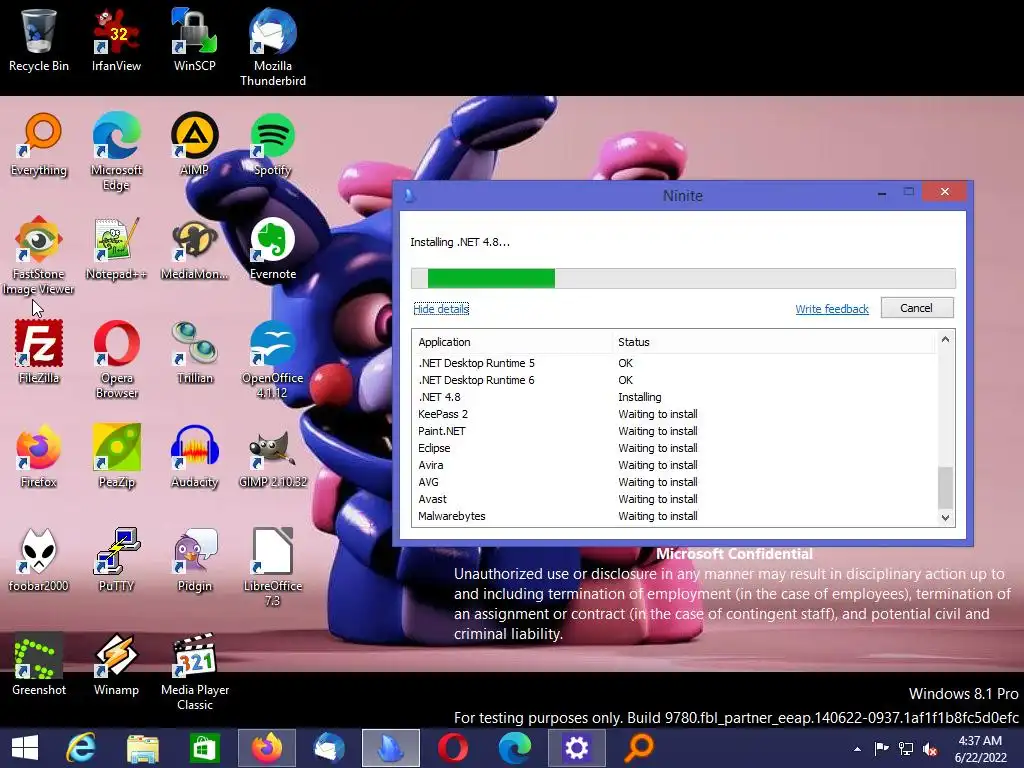Open the WinSCP desktop shortcut
The image size is (1024, 768).
[195, 40]
